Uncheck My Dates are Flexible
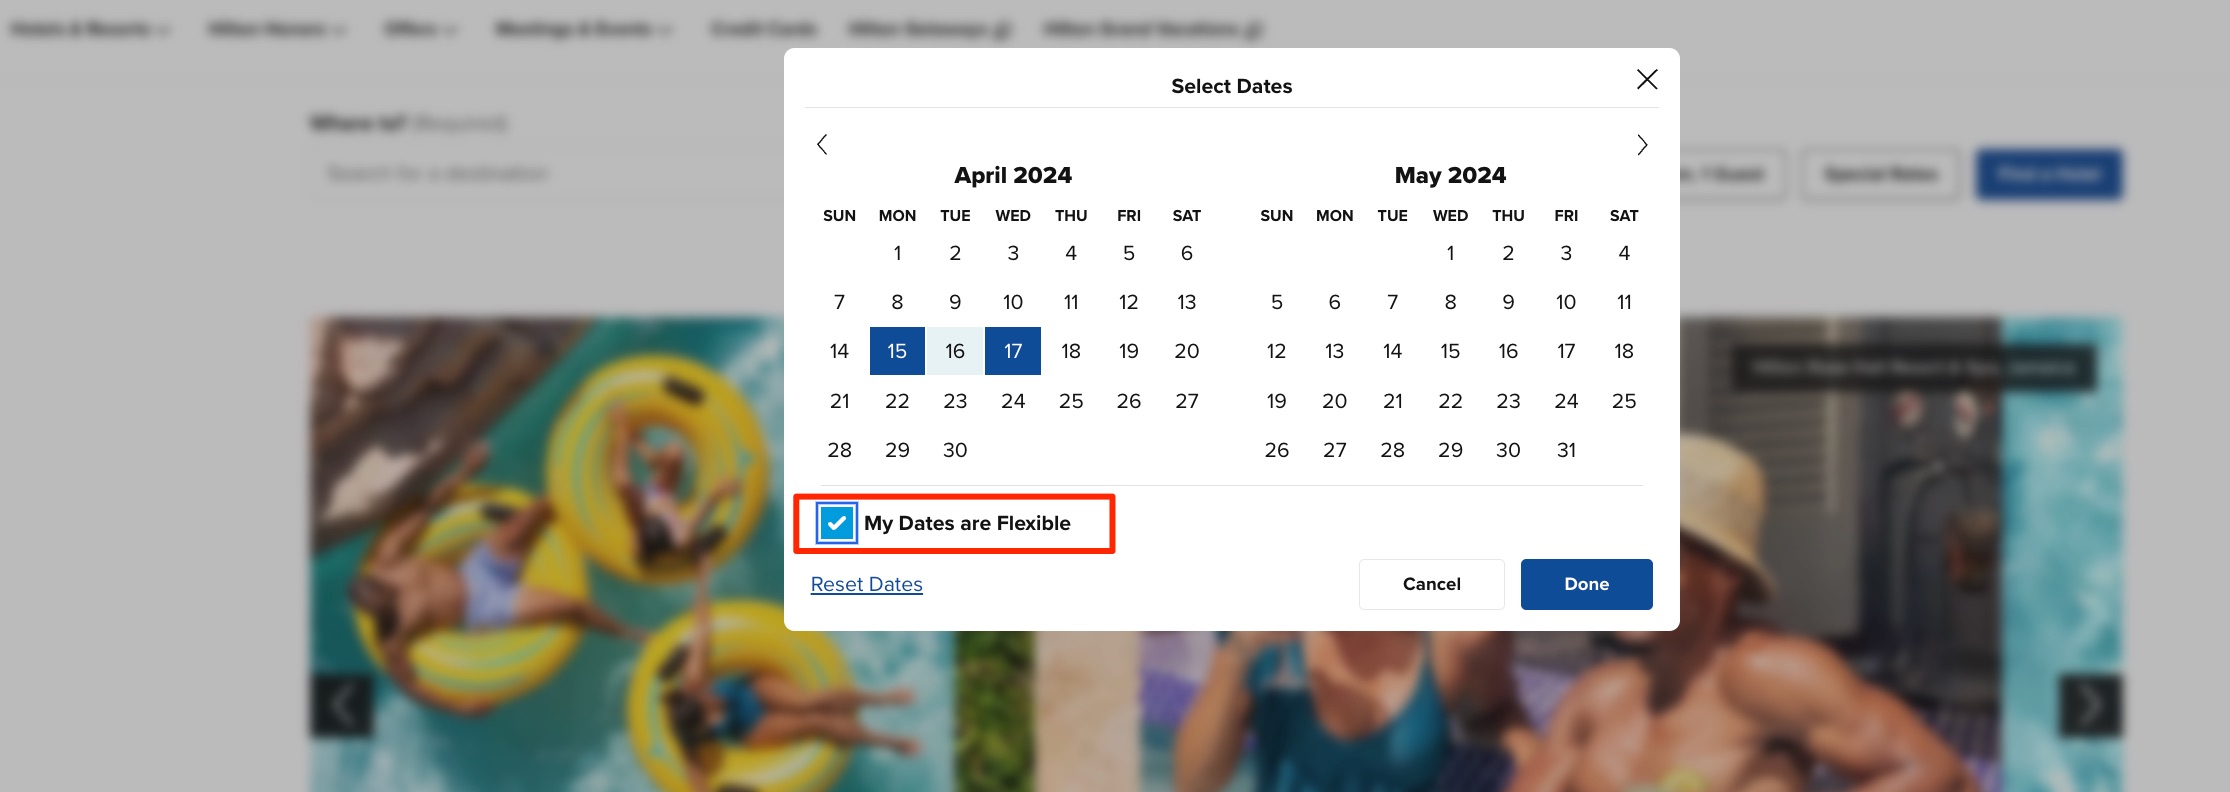 tap(837, 522)
